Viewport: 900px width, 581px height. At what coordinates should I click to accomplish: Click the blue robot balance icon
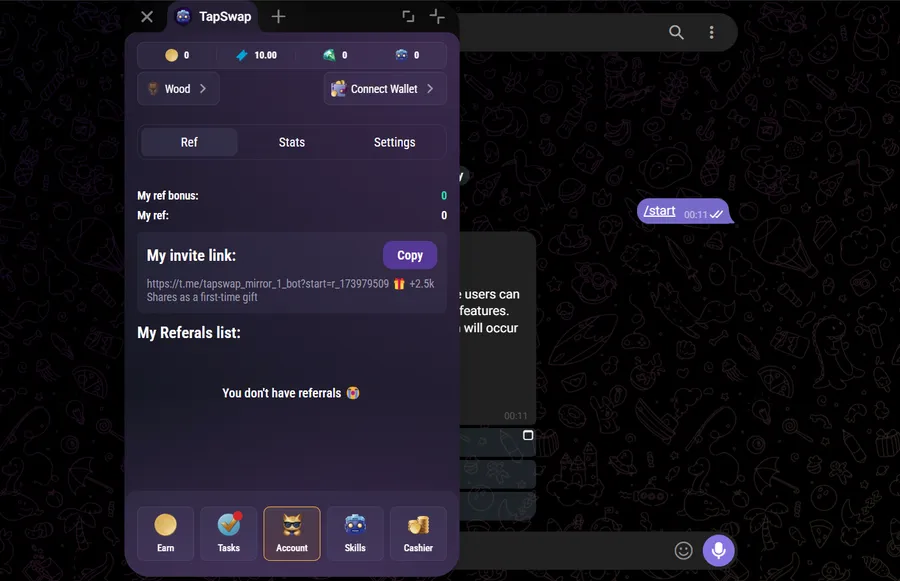401,55
